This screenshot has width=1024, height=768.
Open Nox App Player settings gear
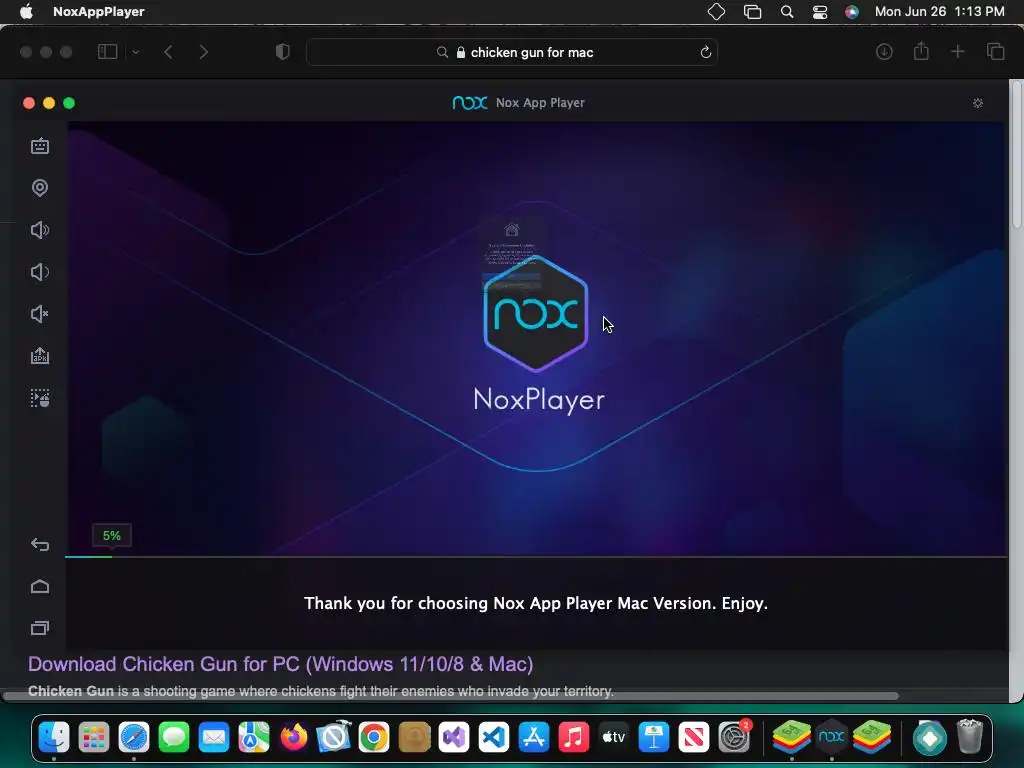978,103
